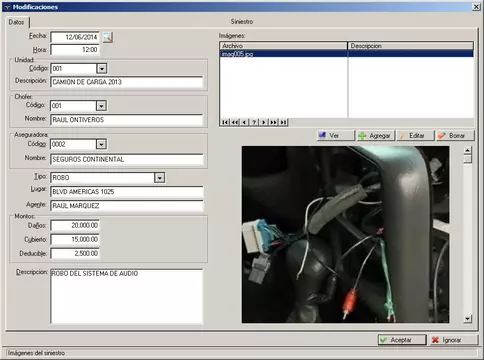Discard changes with Ignorar
Image resolution: width=484 pixels, height=360 pixels.
pyautogui.click(x=454, y=340)
